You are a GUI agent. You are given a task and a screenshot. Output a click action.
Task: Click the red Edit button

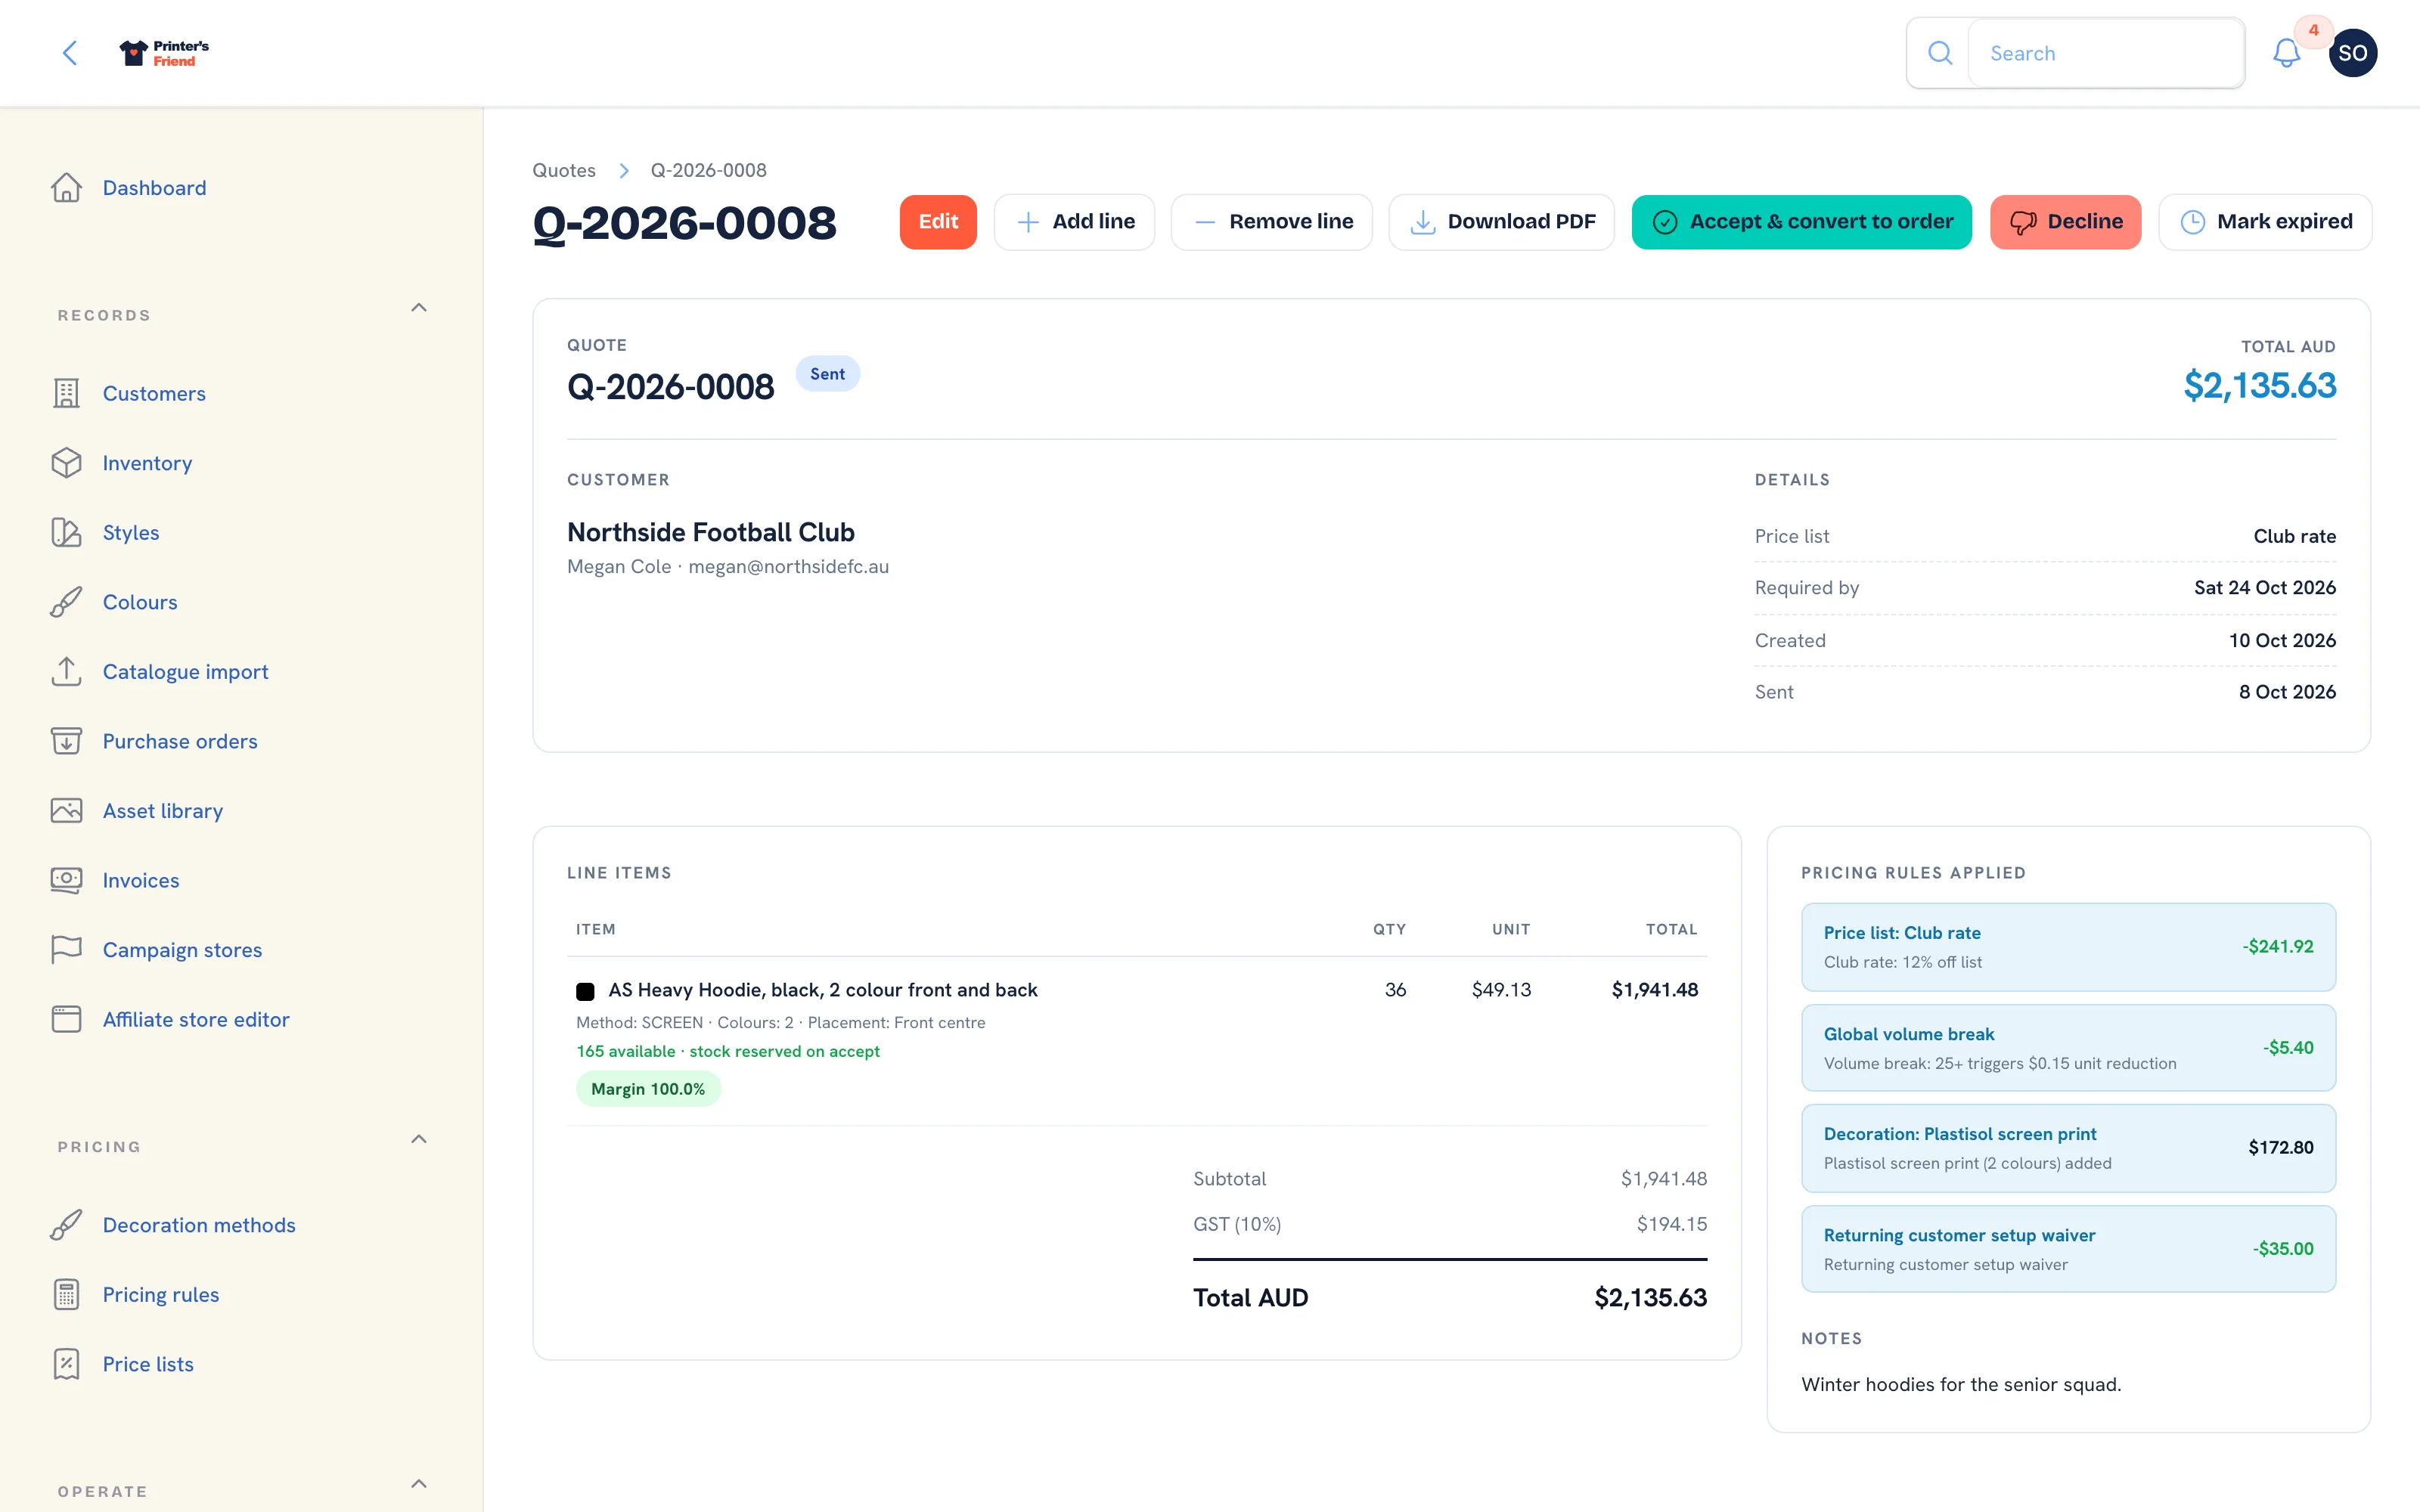937,222
